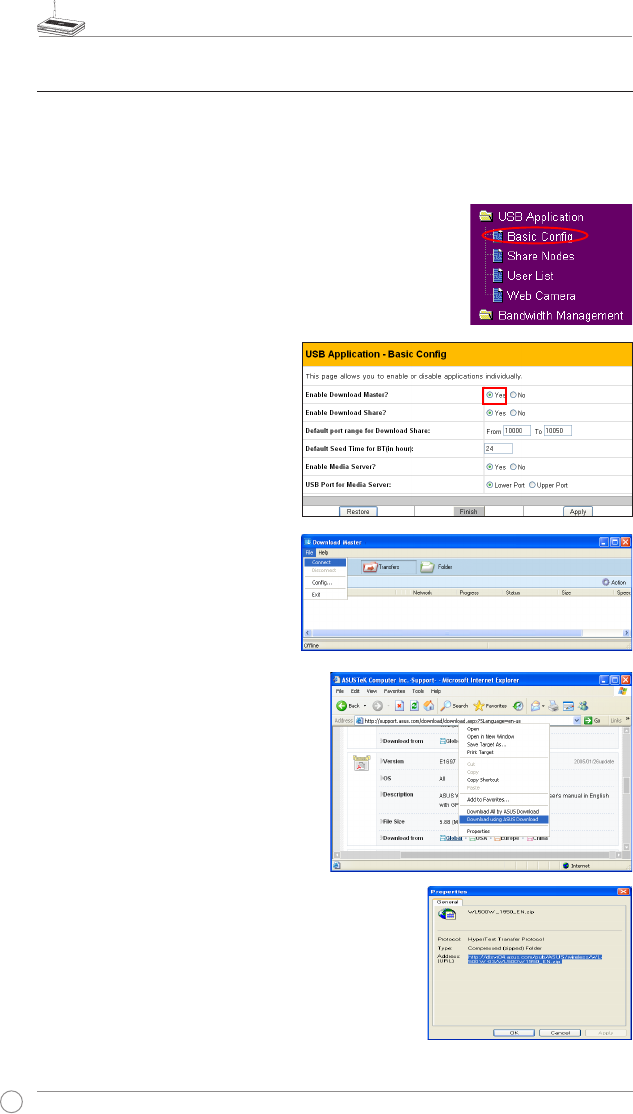Click the History icon in IE toolbar
This screenshot has height=1114, width=633.
click(x=519, y=705)
